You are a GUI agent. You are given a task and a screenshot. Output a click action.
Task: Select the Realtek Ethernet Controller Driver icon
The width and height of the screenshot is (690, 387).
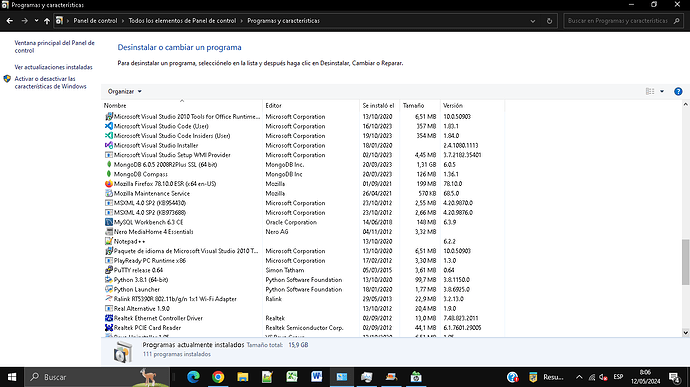click(109, 318)
